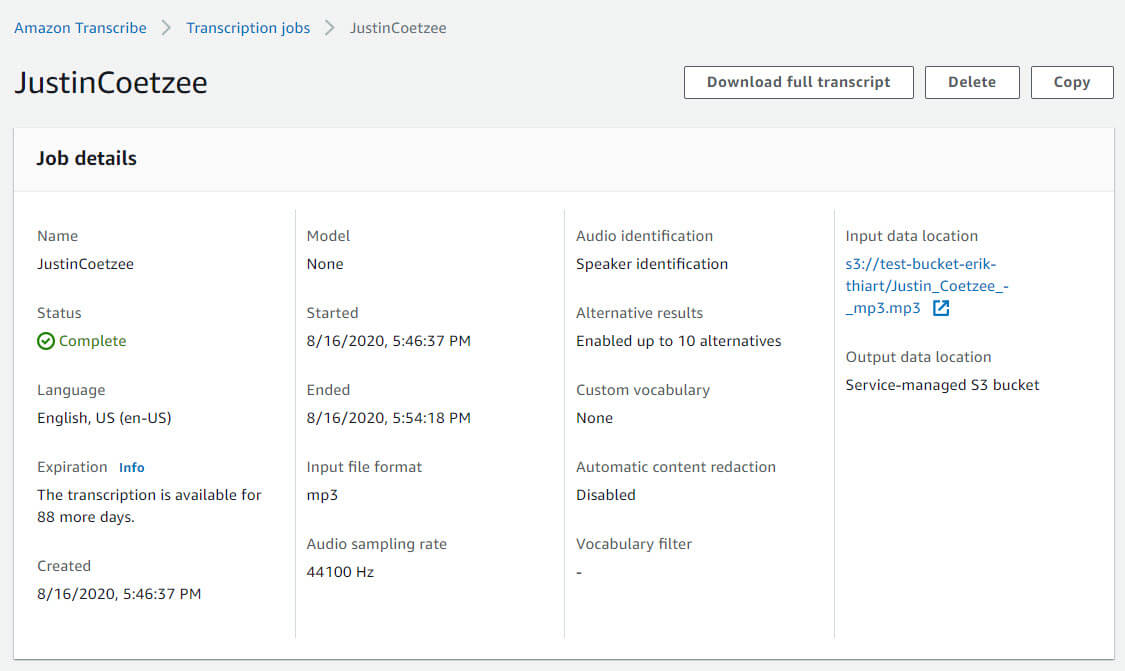Click the JustinCoetzee page heading

coord(111,82)
